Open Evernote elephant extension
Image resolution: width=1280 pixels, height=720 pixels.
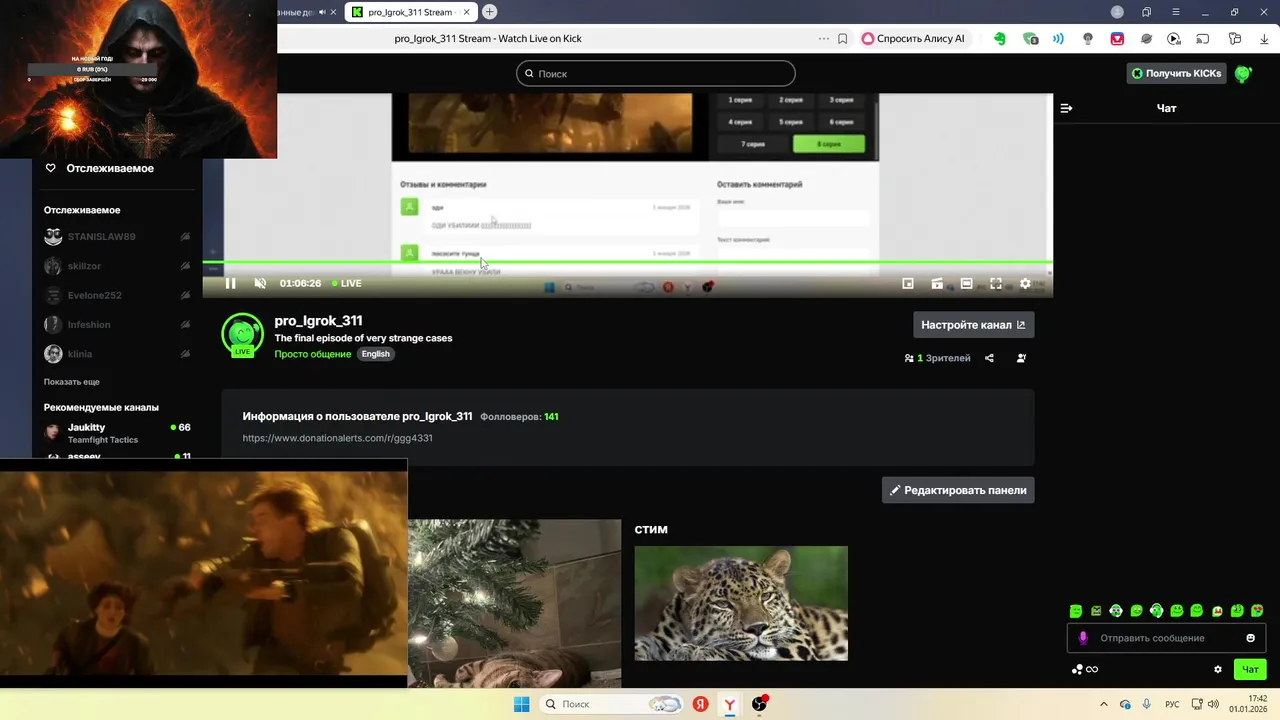[999, 39]
